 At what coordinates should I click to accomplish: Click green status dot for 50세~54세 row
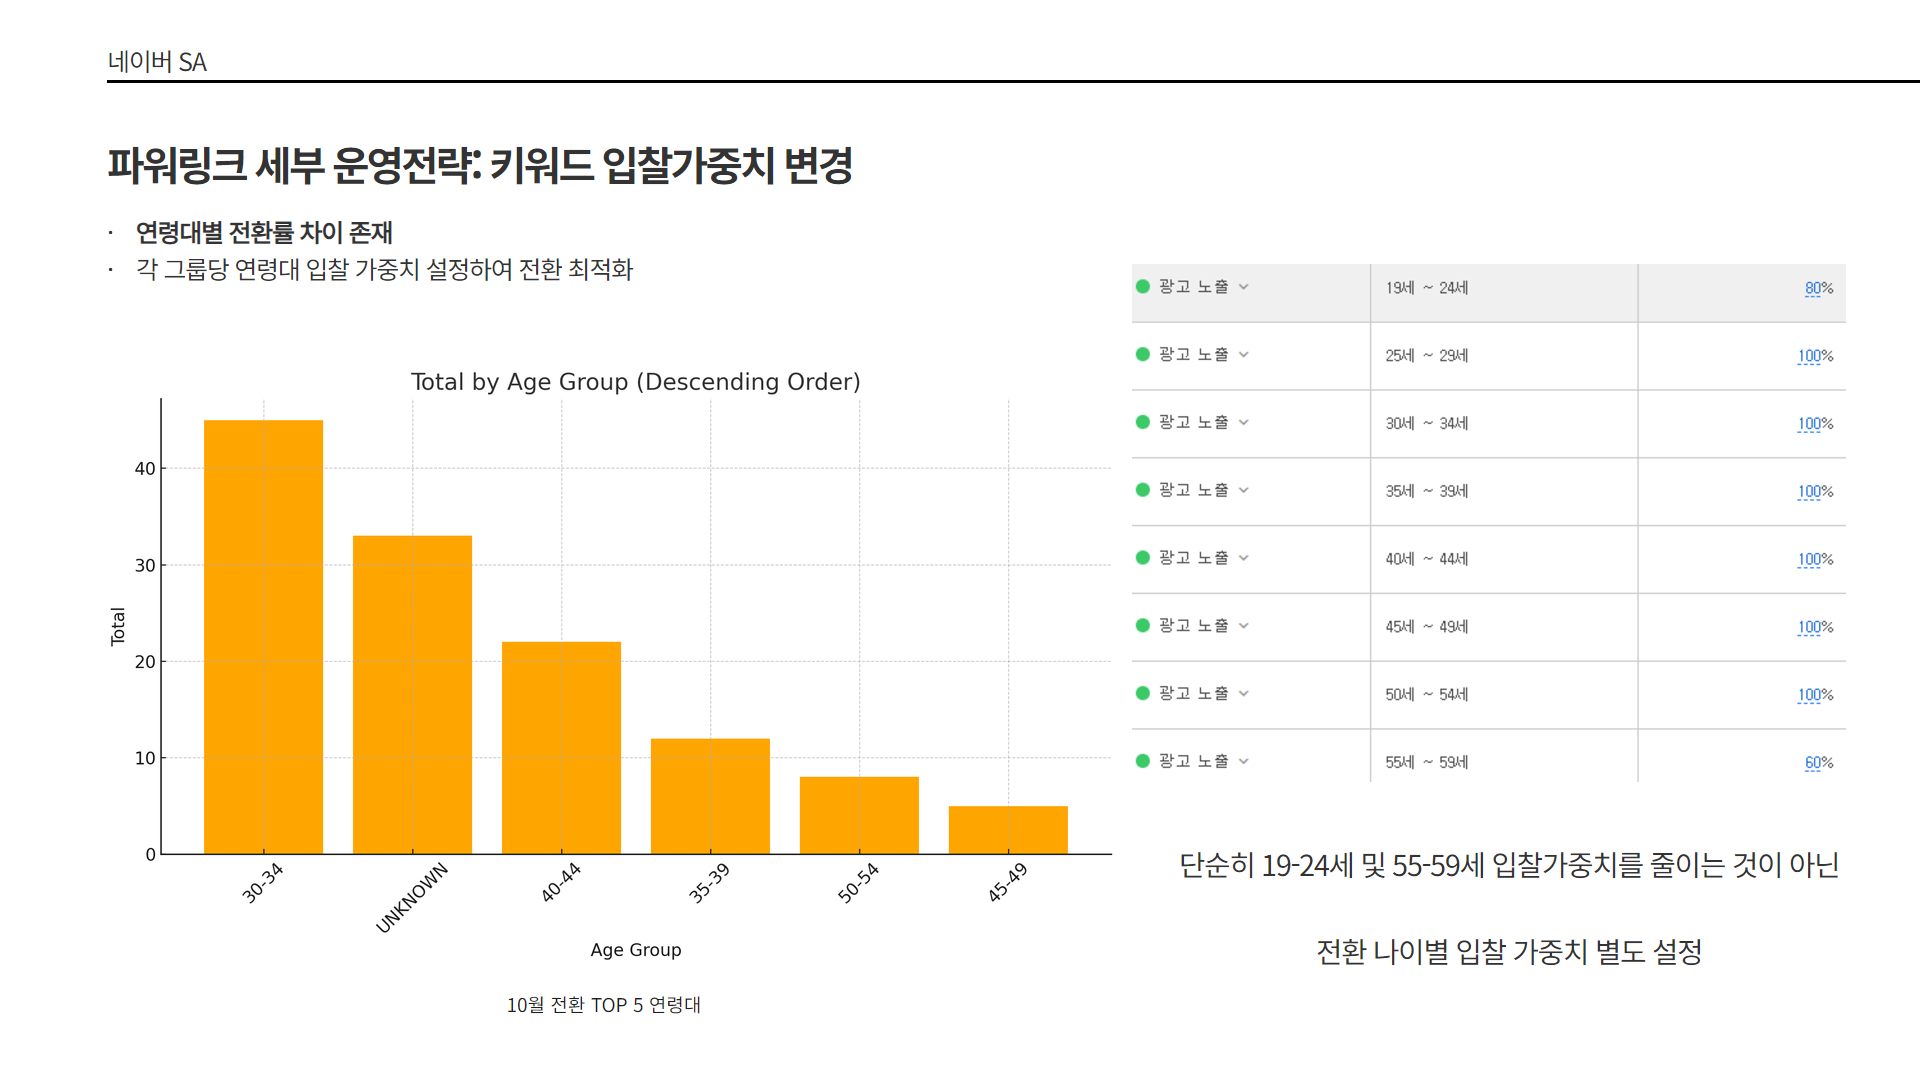[x=1143, y=693]
